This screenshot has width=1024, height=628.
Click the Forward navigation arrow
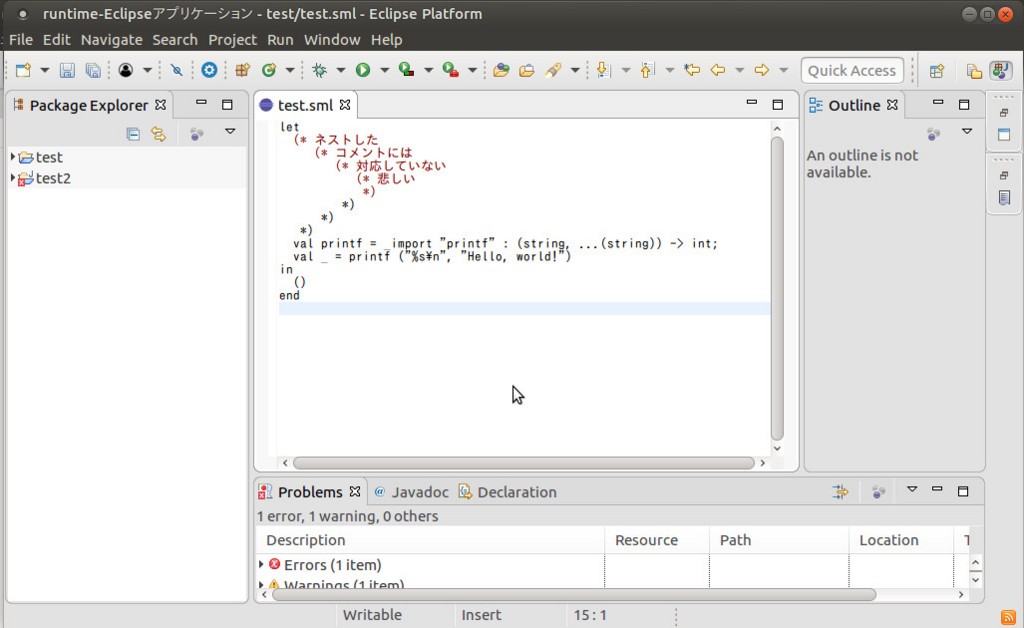[761, 70]
